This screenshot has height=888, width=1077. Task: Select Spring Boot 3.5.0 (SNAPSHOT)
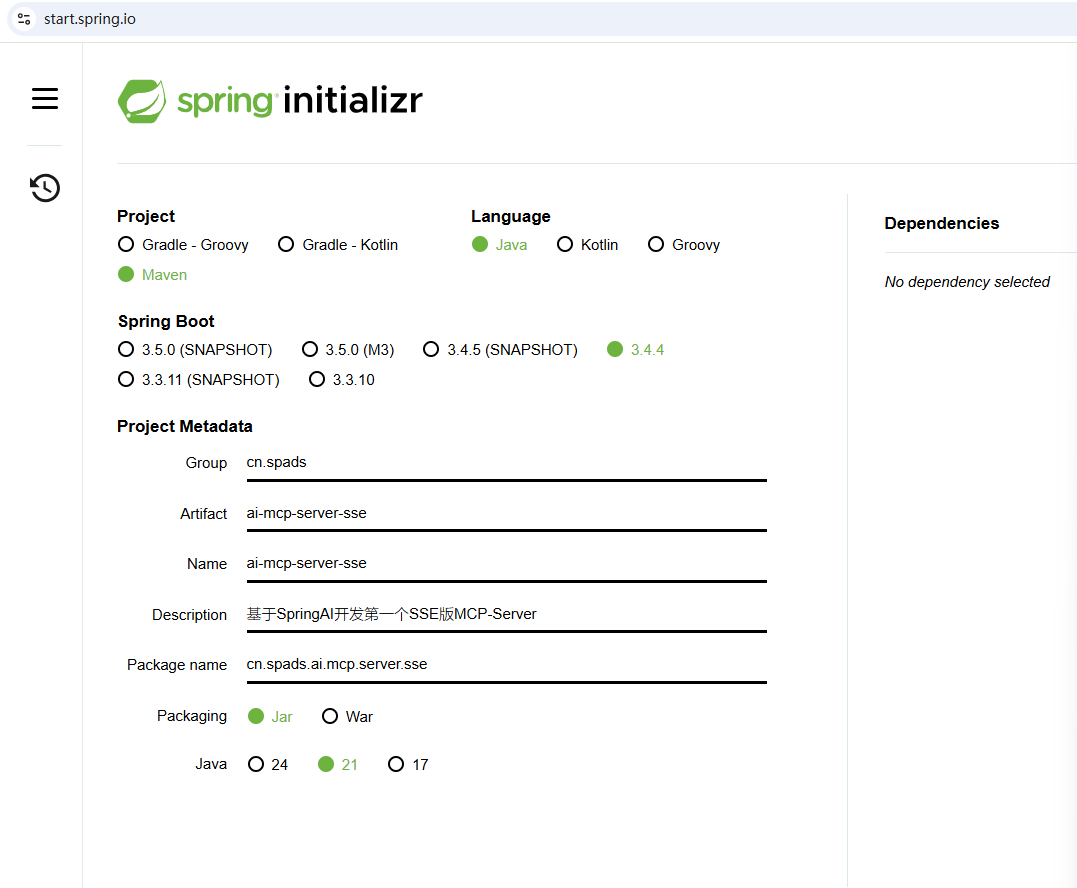pos(195,350)
